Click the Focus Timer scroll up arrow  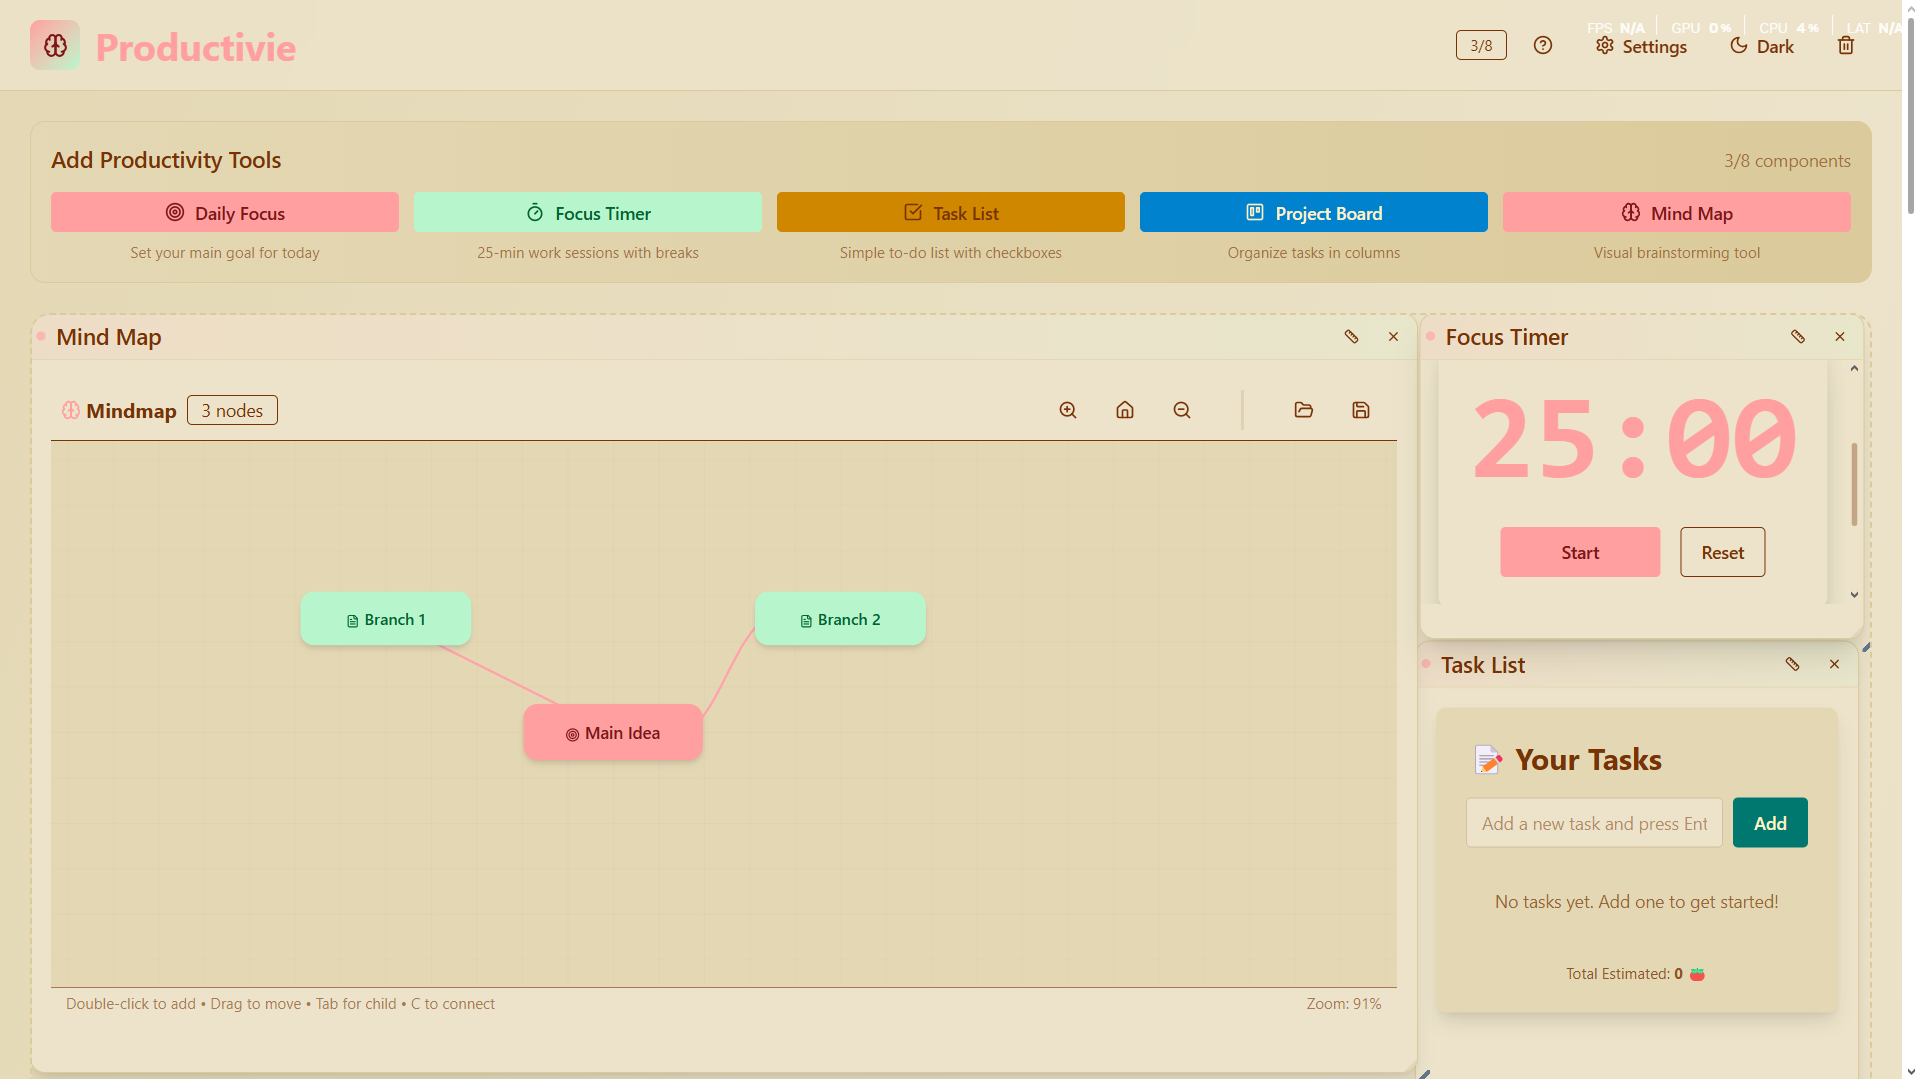pyautogui.click(x=1854, y=369)
